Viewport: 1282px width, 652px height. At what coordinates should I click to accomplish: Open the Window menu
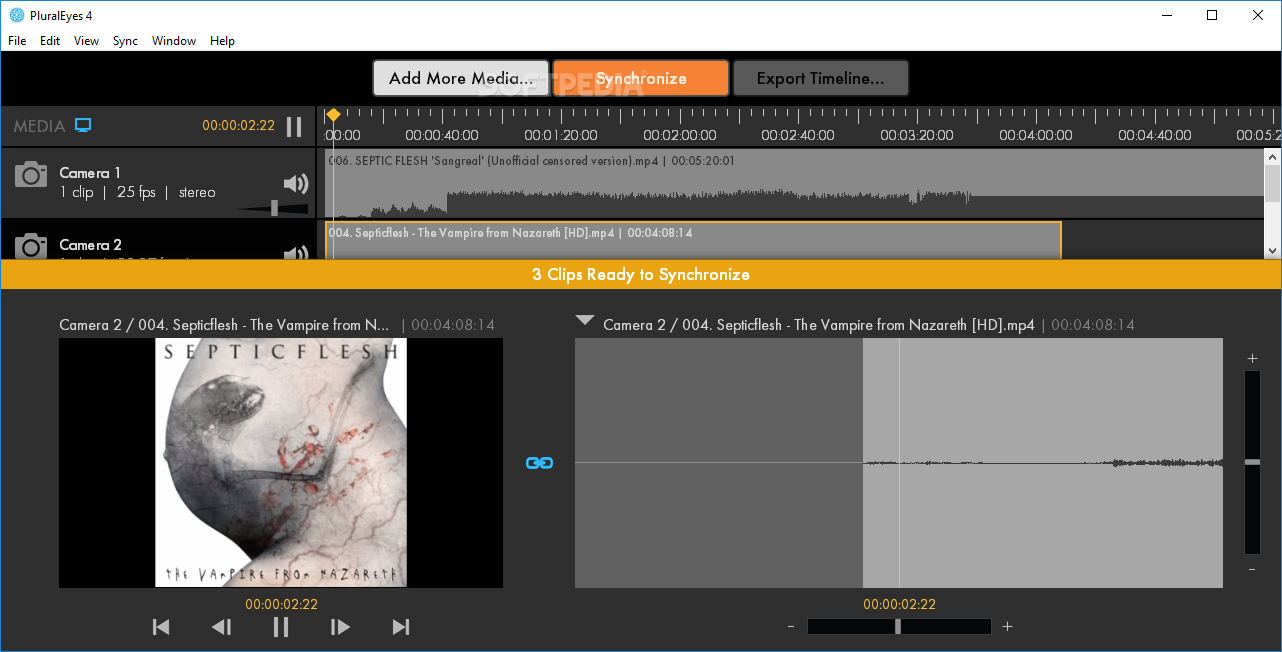174,41
